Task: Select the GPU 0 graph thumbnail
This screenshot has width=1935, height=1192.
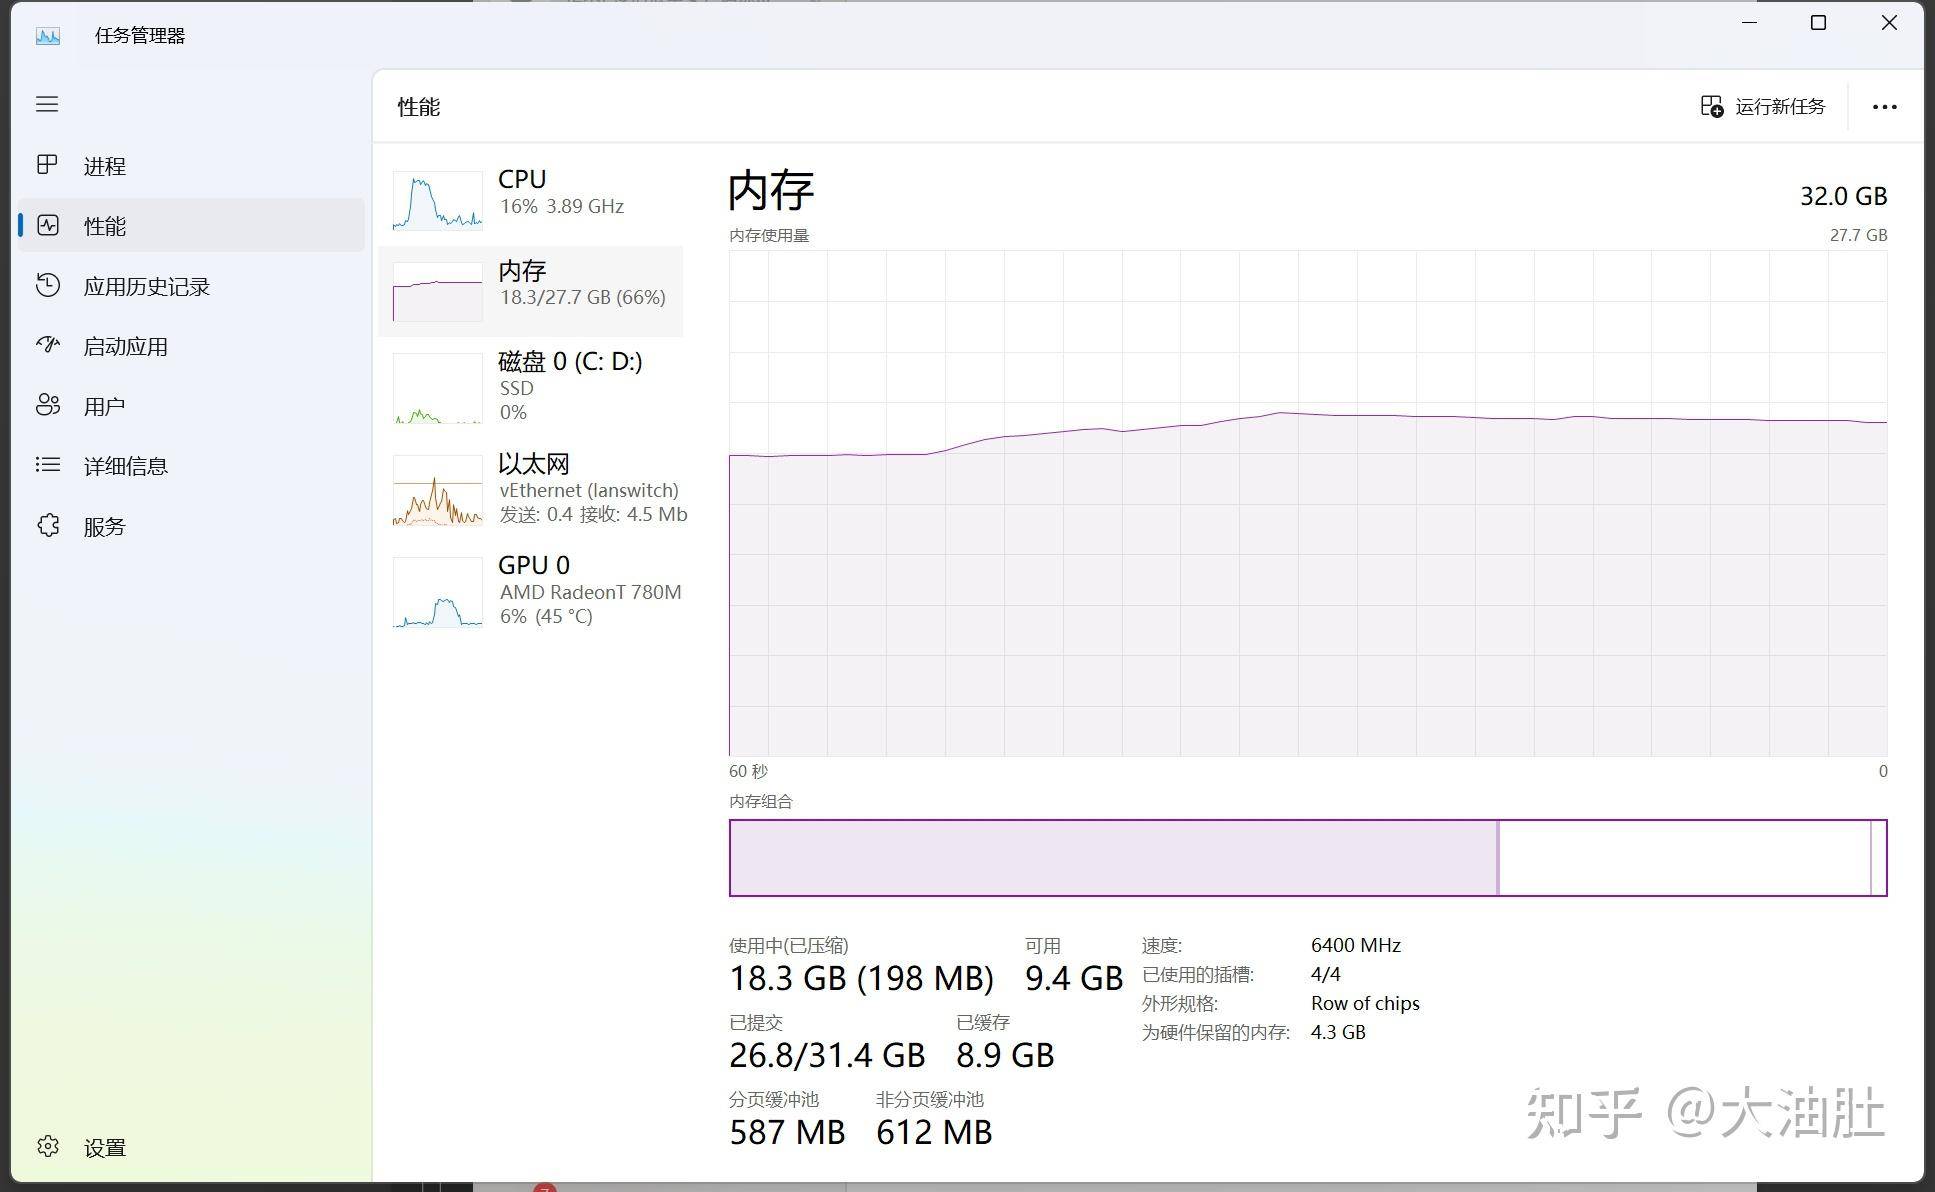Action: (438, 593)
